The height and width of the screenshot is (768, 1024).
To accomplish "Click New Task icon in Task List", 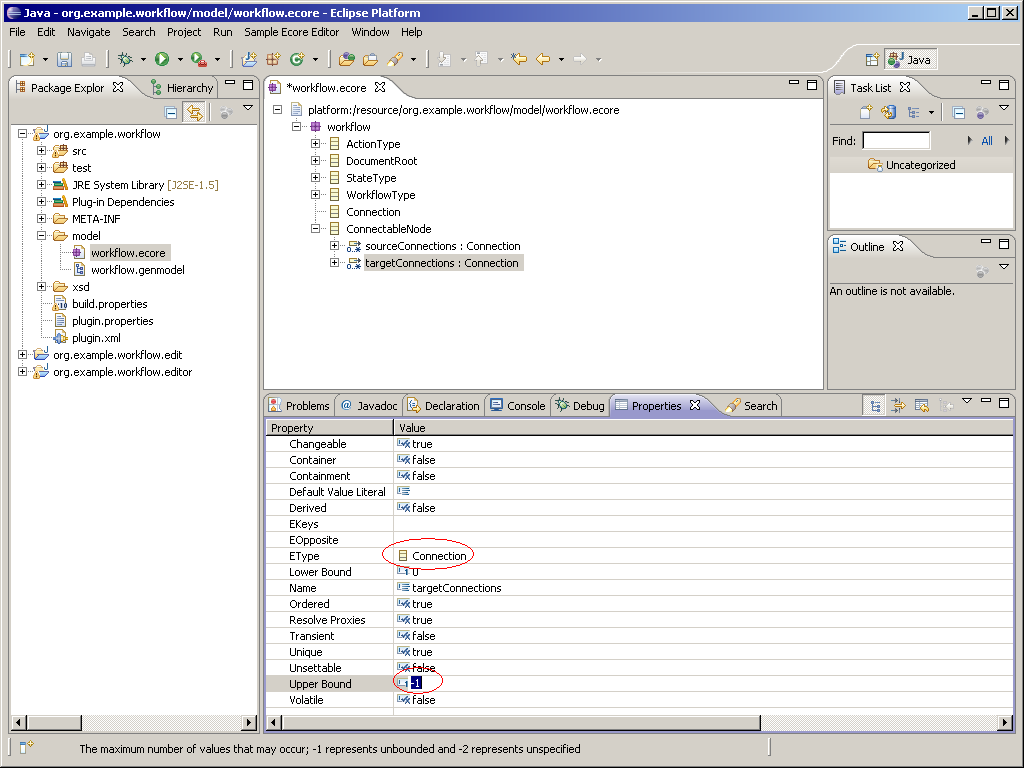I will 866,113.
